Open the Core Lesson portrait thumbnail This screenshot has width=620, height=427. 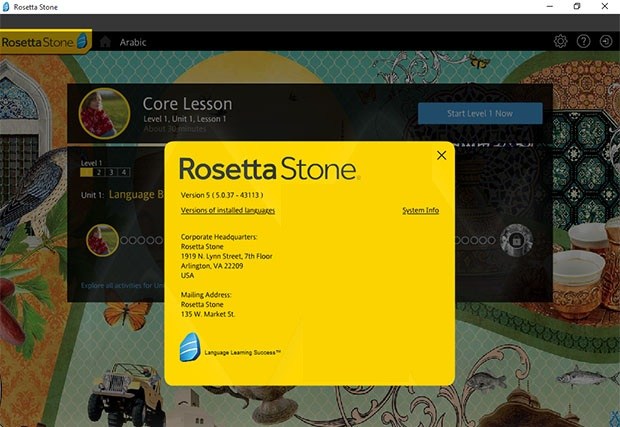104,113
